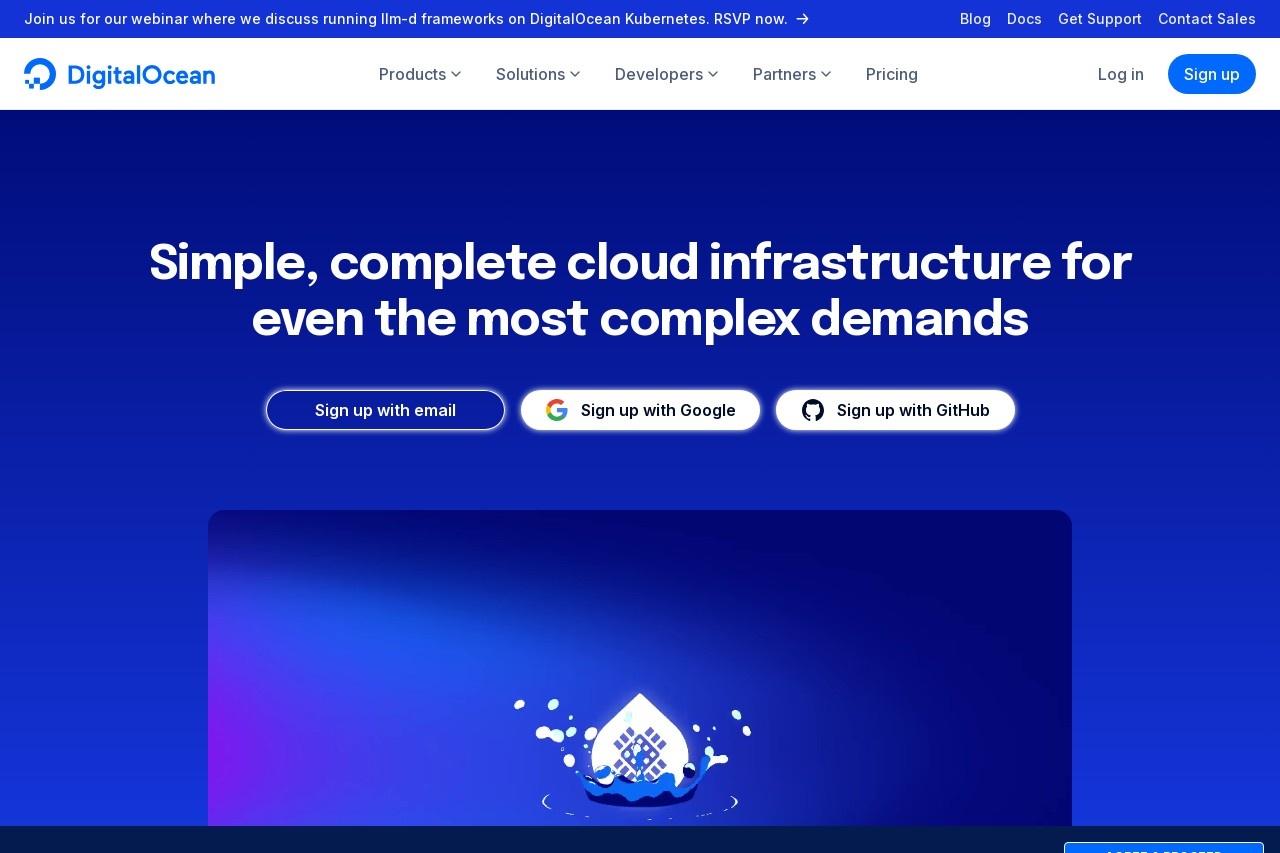Open the Blog page
This screenshot has width=1280, height=853.
click(x=975, y=19)
